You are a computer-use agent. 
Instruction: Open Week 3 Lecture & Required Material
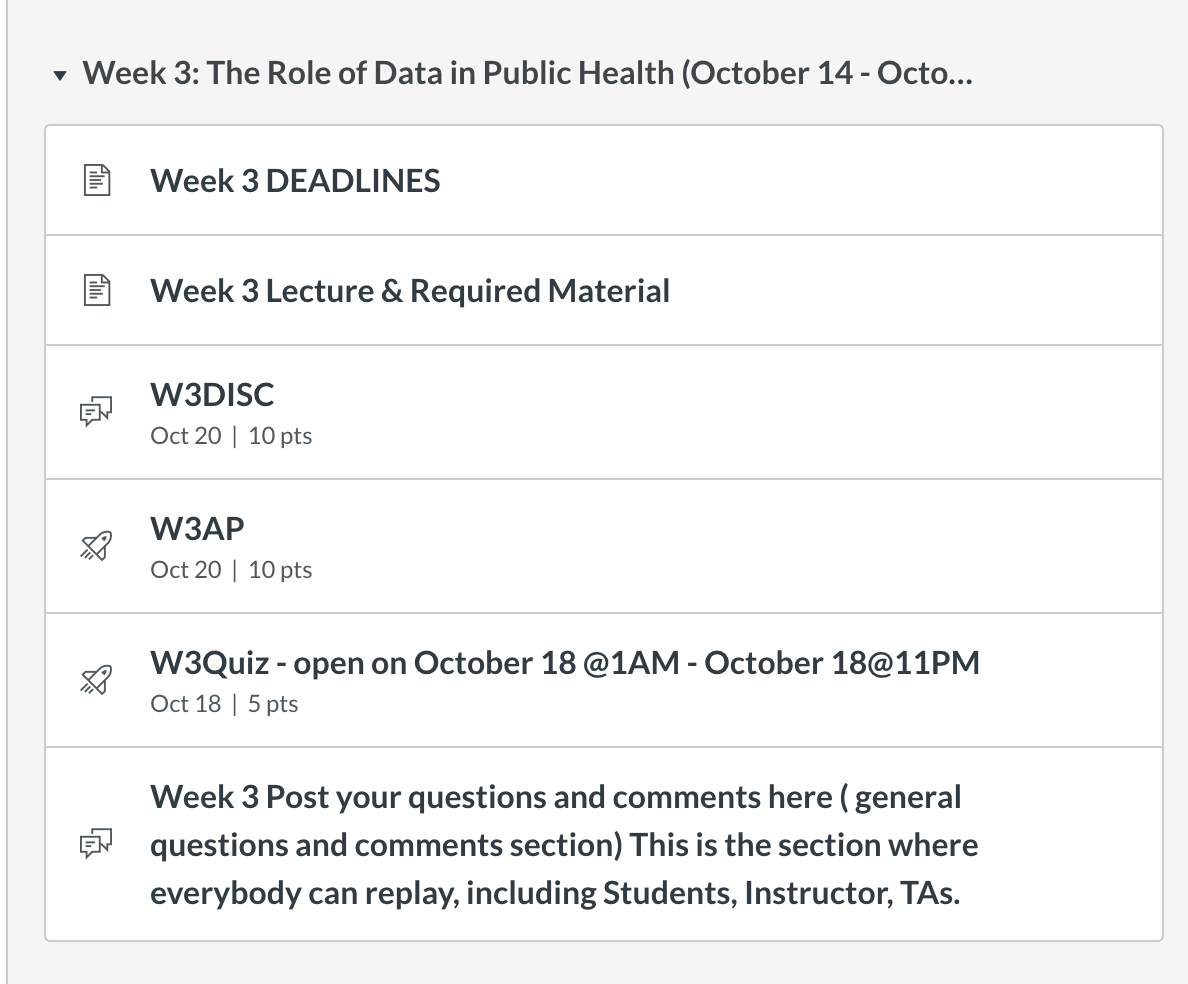tap(410, 291)
